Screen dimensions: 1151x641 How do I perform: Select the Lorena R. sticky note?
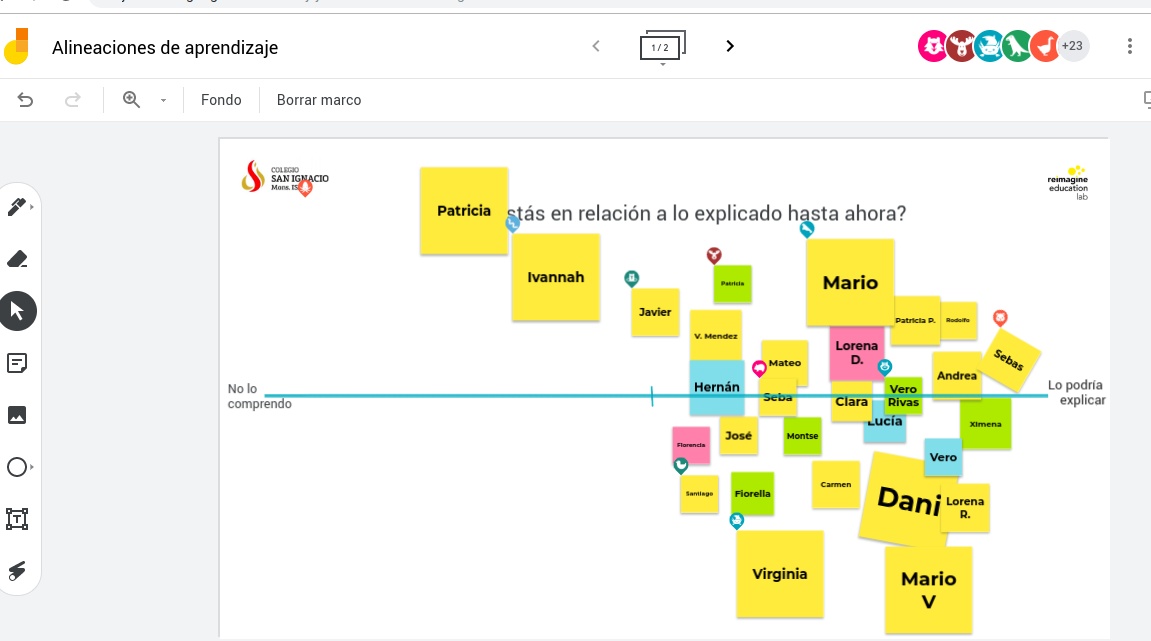965,507
